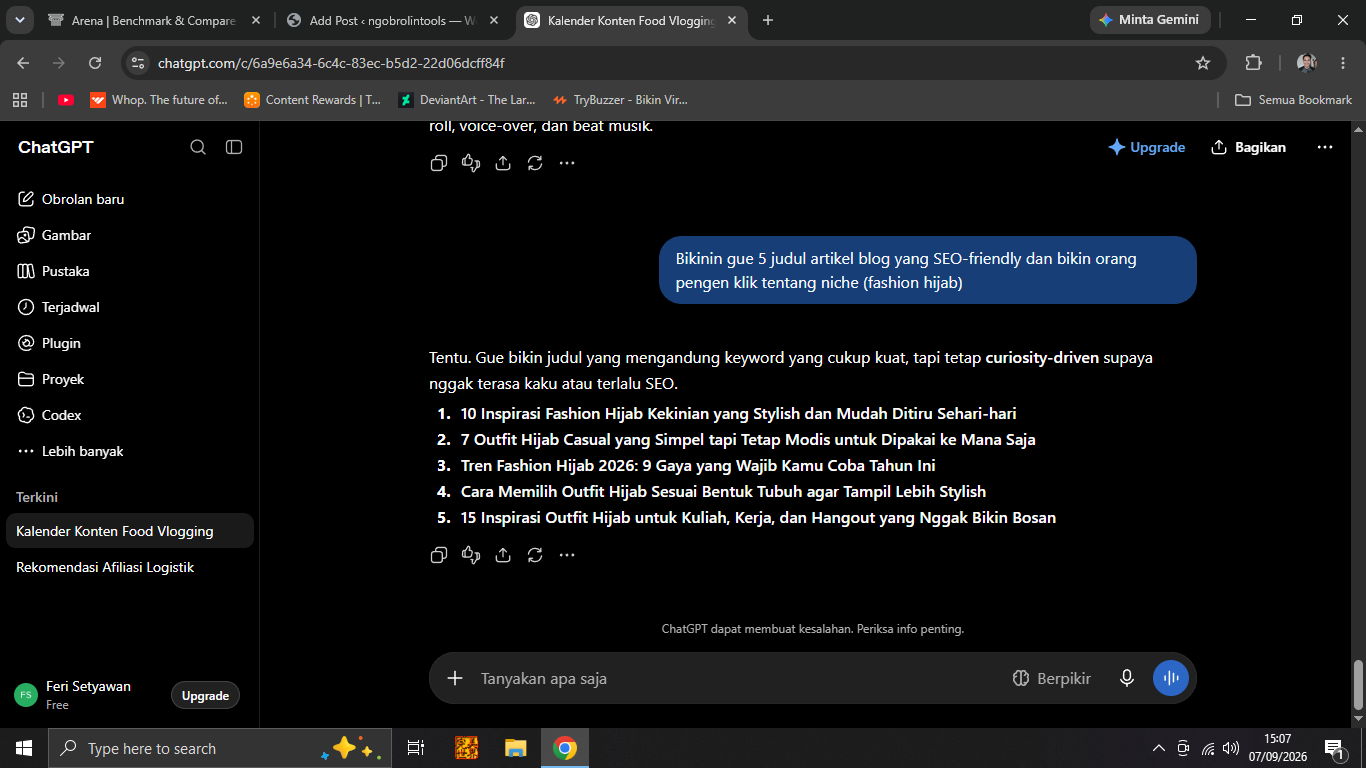Open the conversation options three-dot menu beside Bagikan
Screen dimensions: 1366x768
1325,147
